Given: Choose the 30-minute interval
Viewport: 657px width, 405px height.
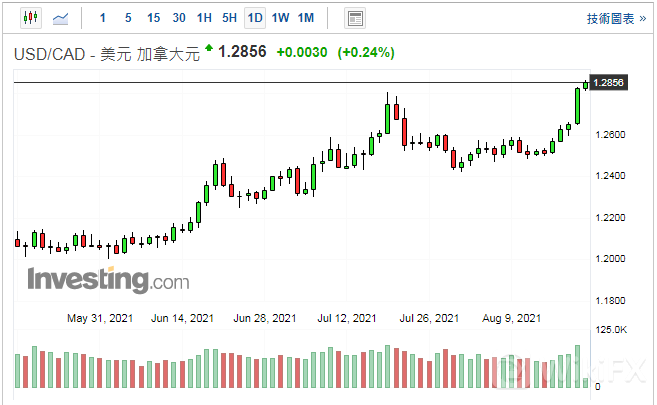Looking at the screenshot, I should 178,18.
